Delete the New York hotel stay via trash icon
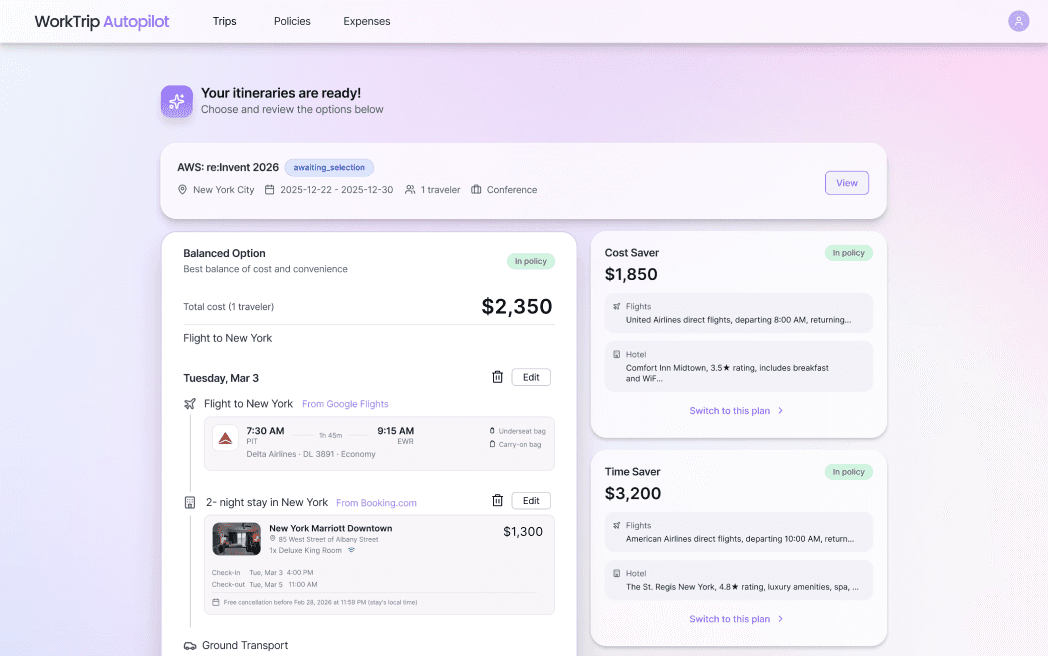 (497, 501)
